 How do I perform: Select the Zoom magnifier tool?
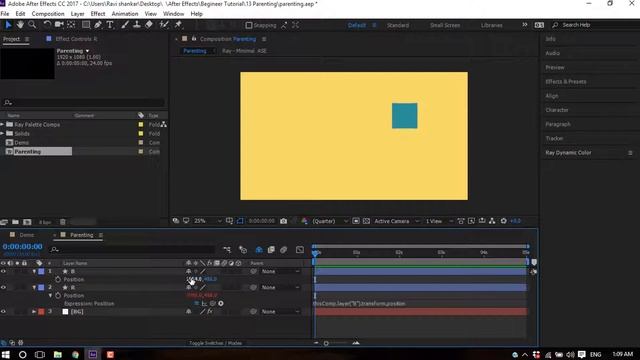tap(32, 25)
